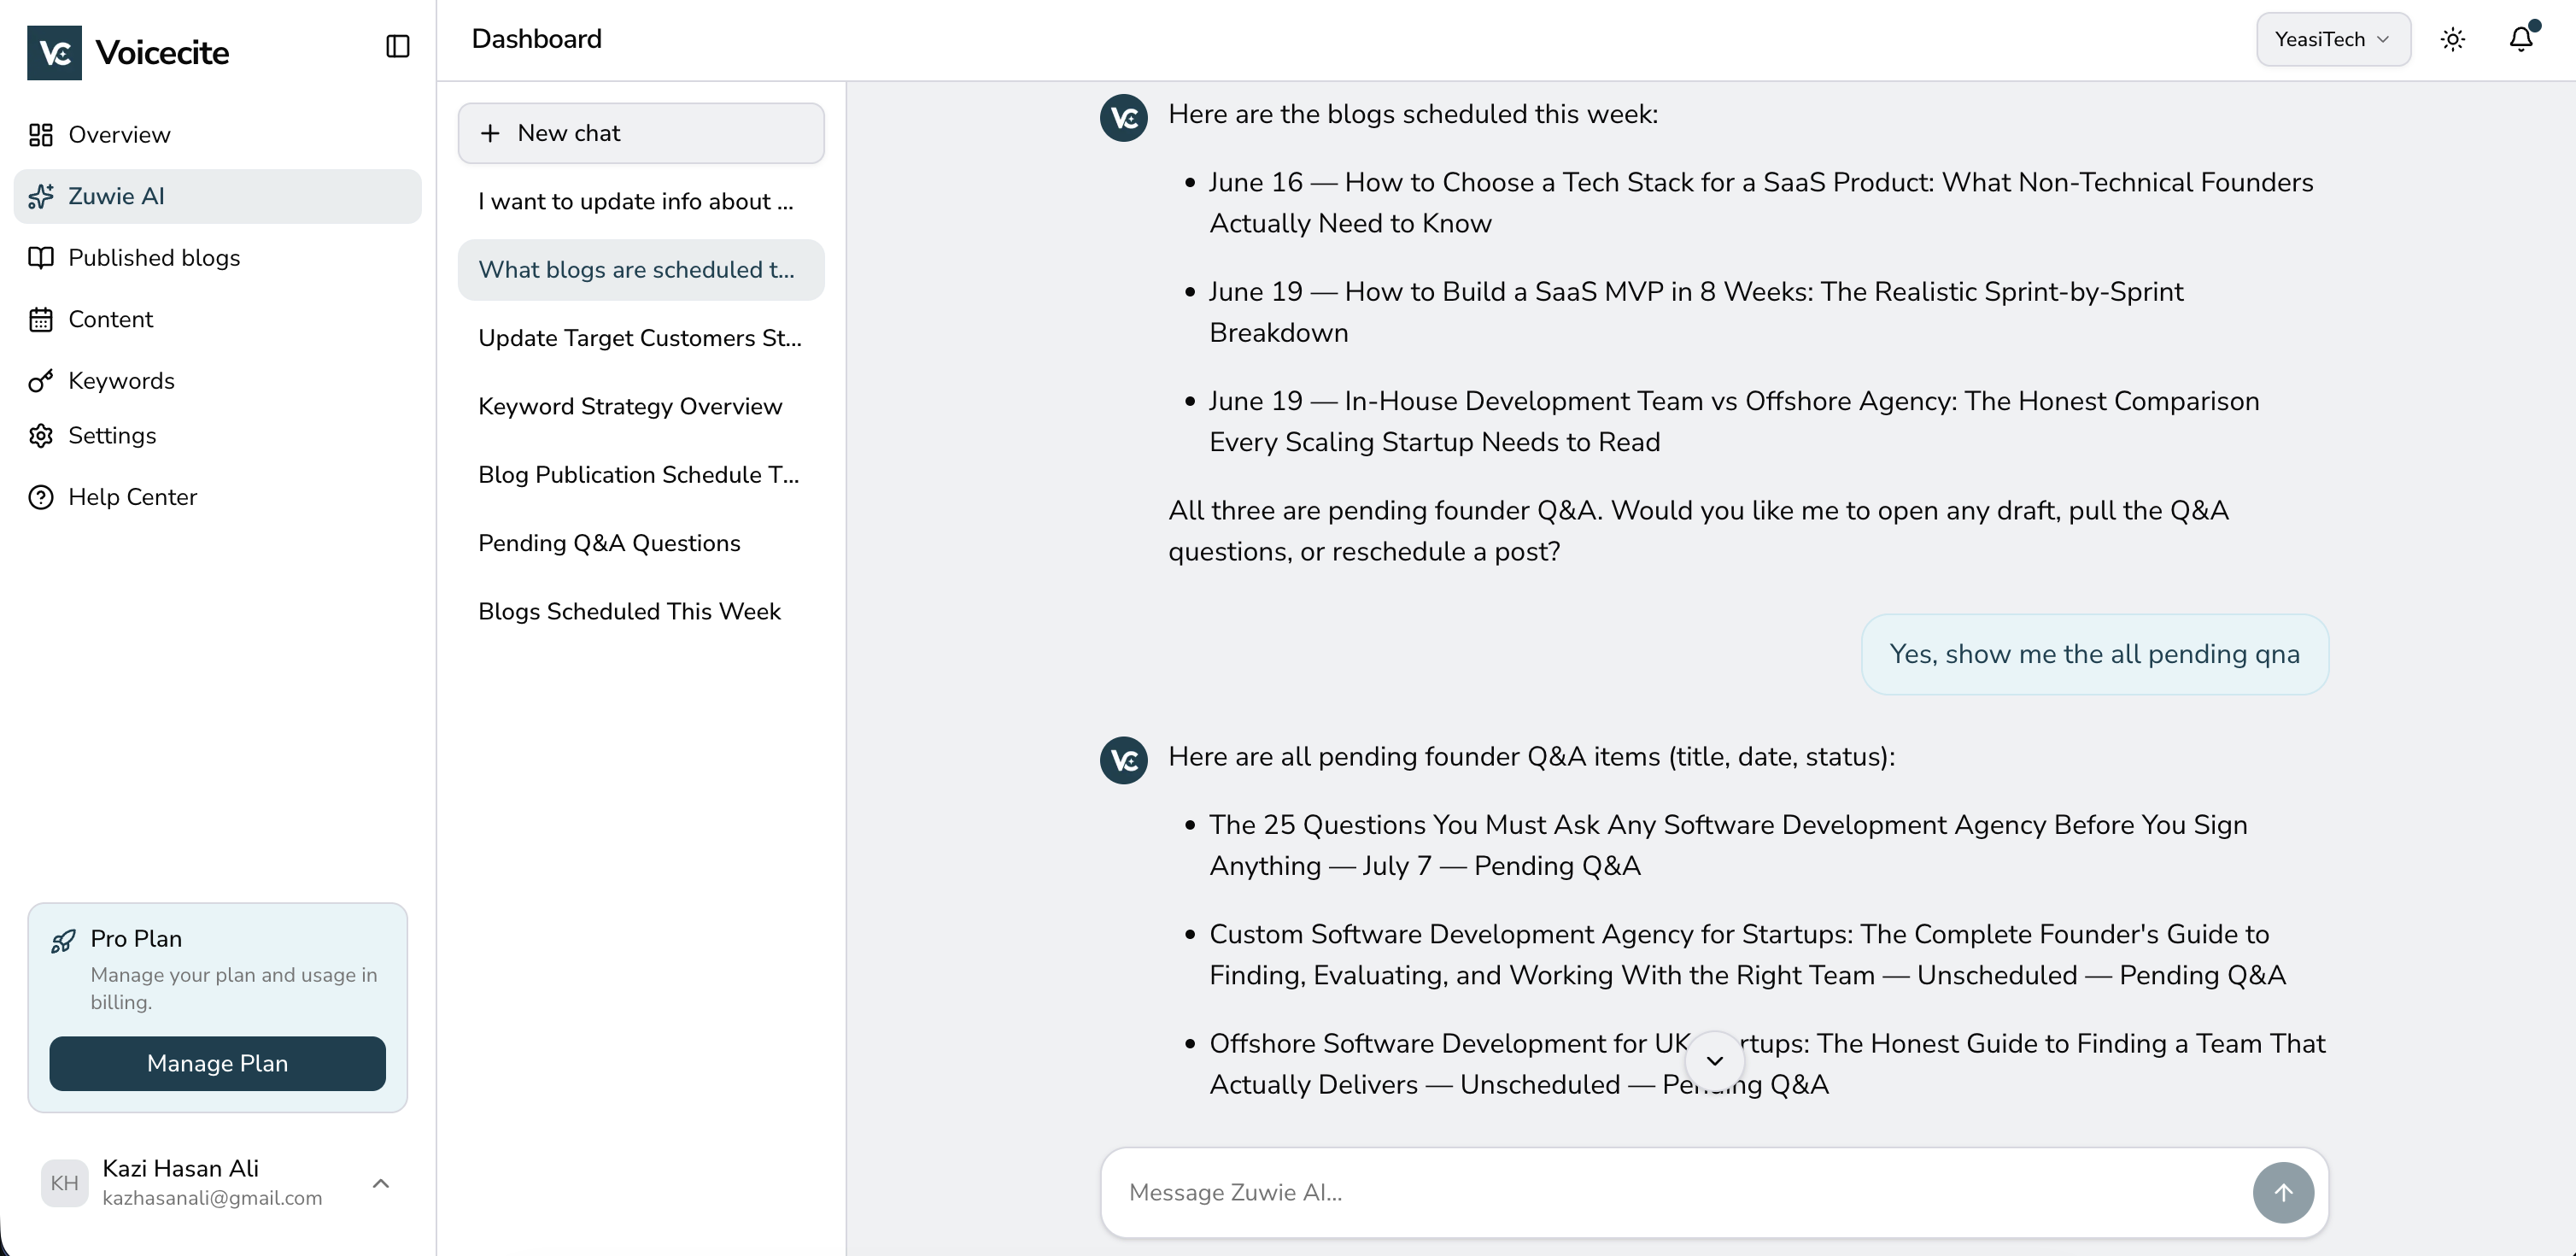Image resolution: width=2576 pixels, height=1256 pixels.
Task: Click the Voicecite logo icon
Action: pyautogui.click(x=54, y=52)
